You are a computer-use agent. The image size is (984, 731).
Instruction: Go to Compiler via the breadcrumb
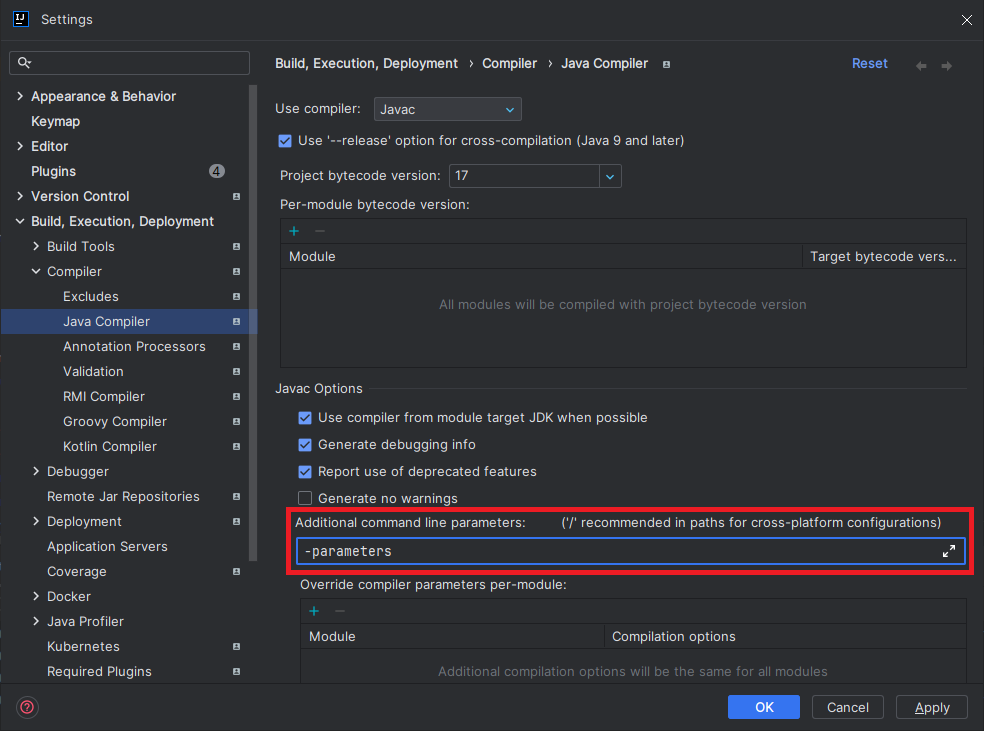click(x=510, y=63)
